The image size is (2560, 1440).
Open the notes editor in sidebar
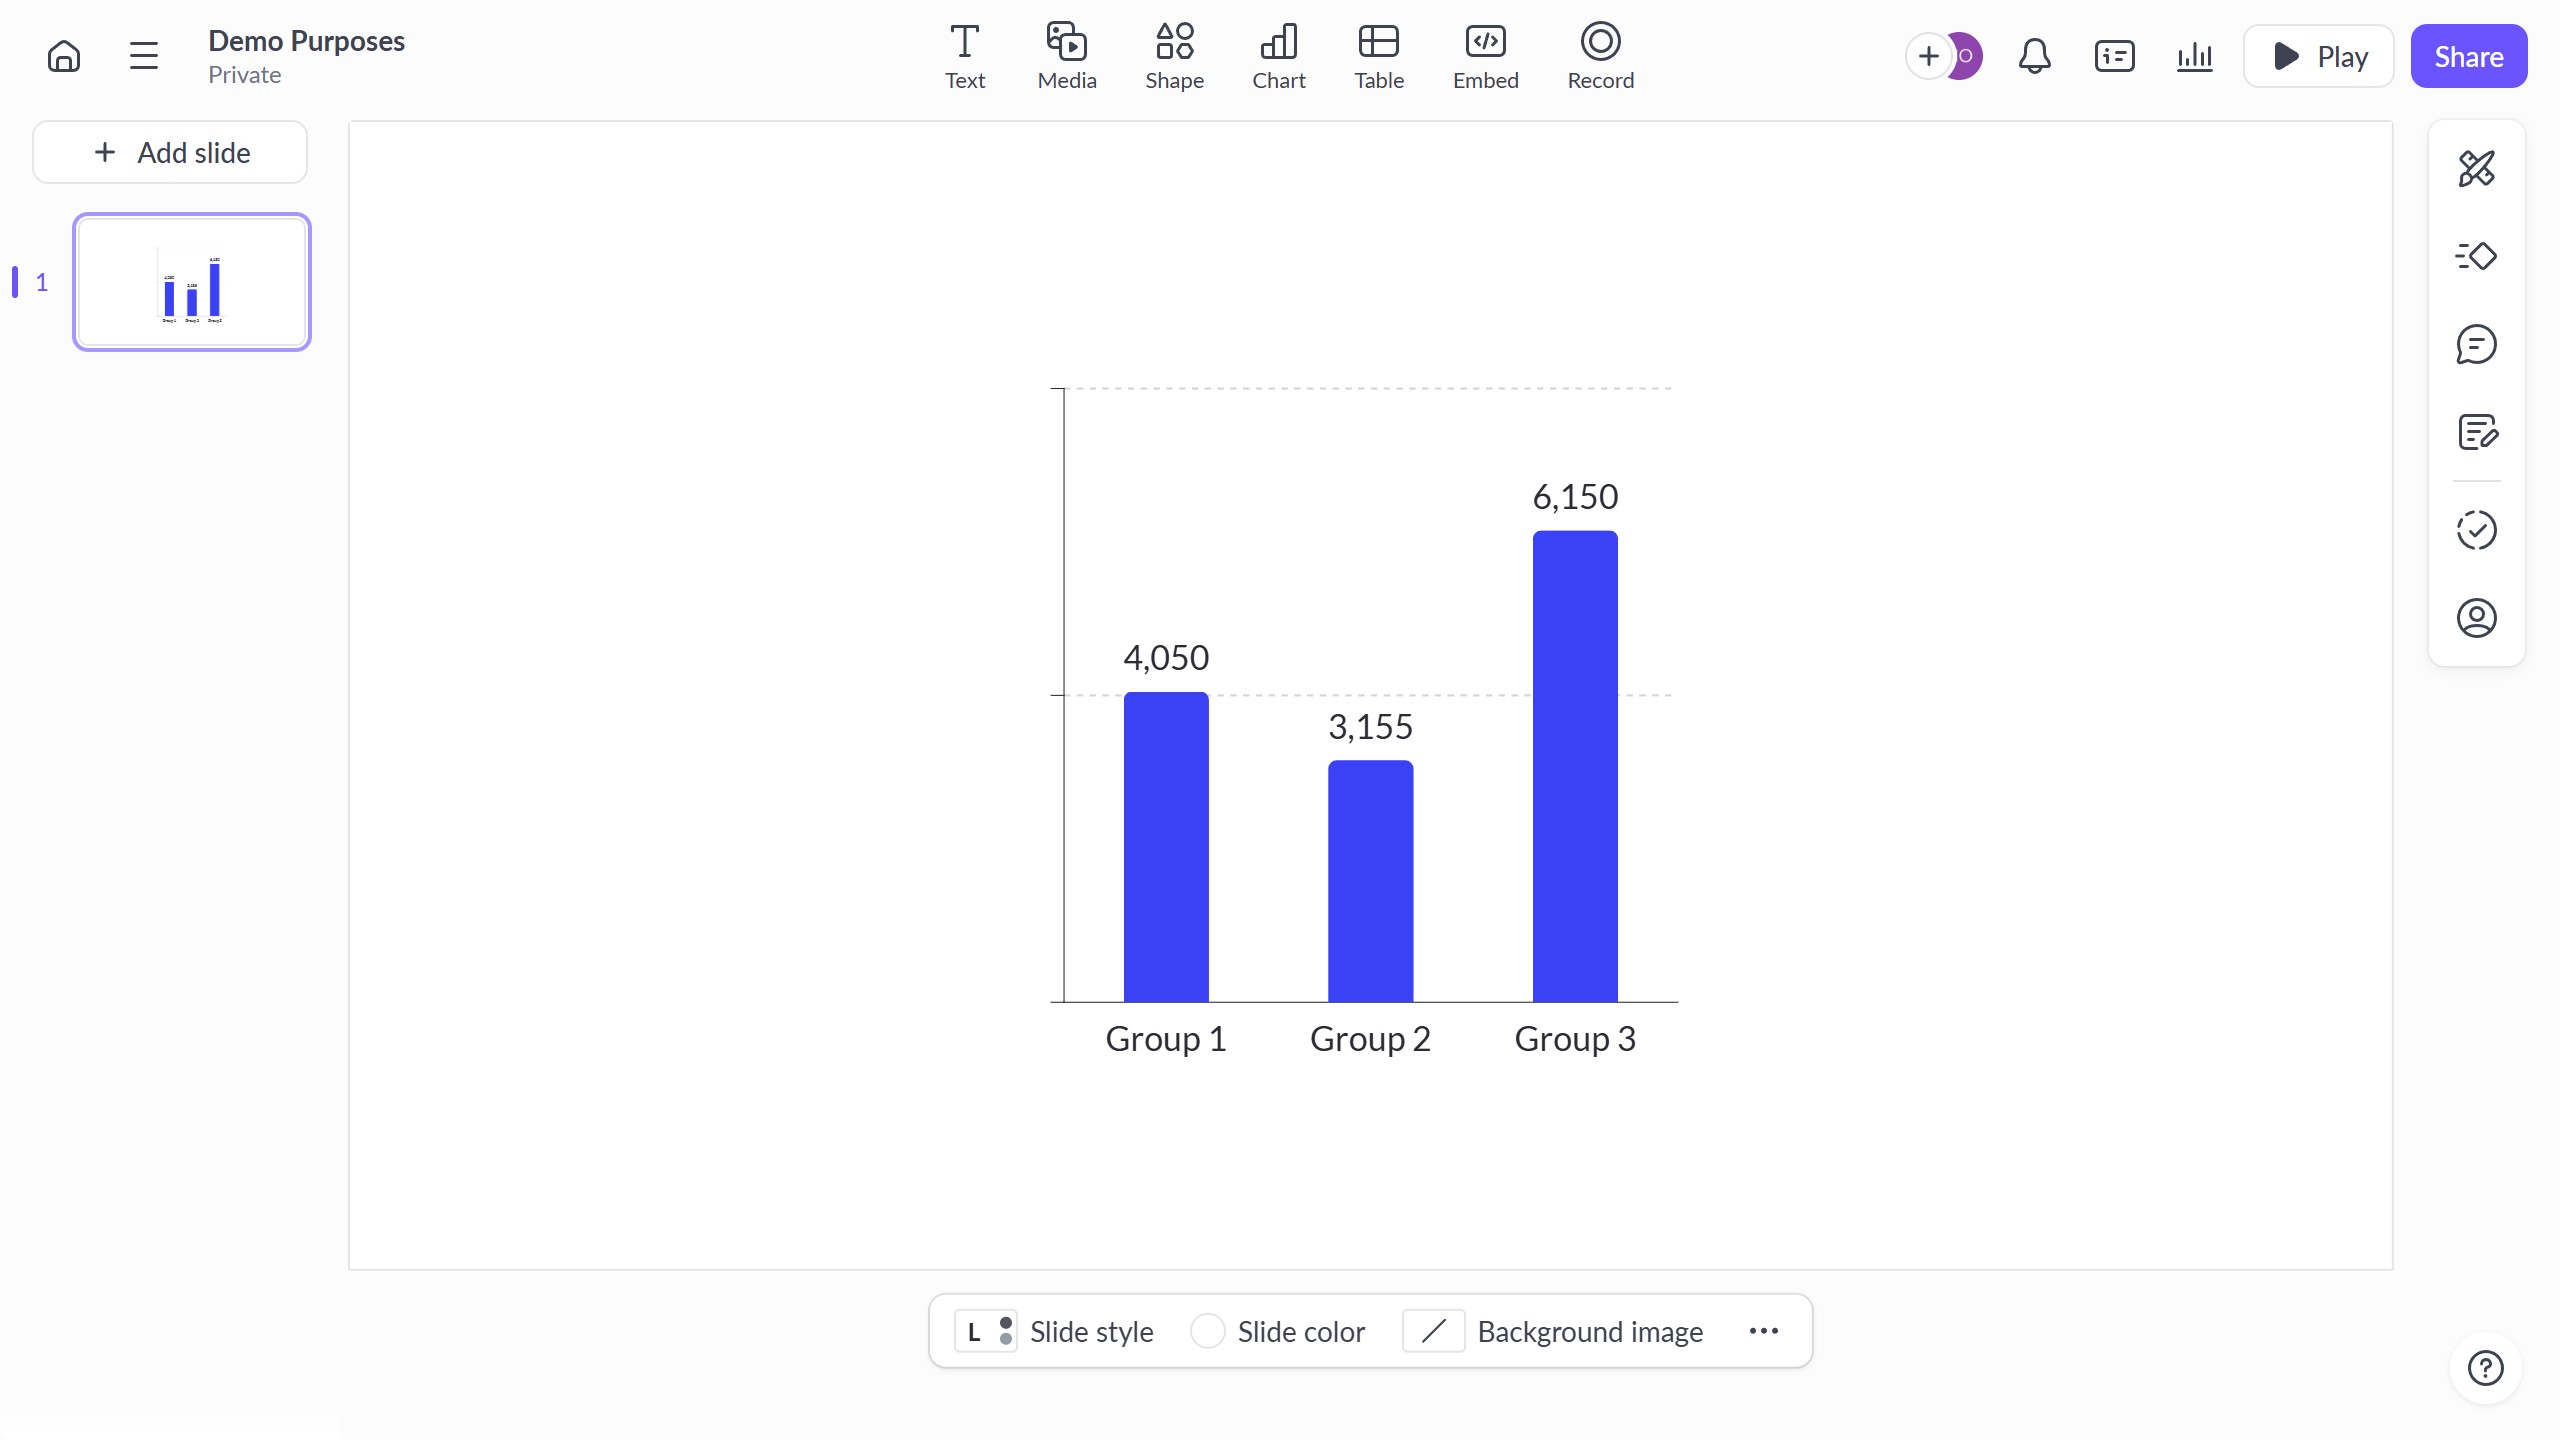[x=2476, y=432]
